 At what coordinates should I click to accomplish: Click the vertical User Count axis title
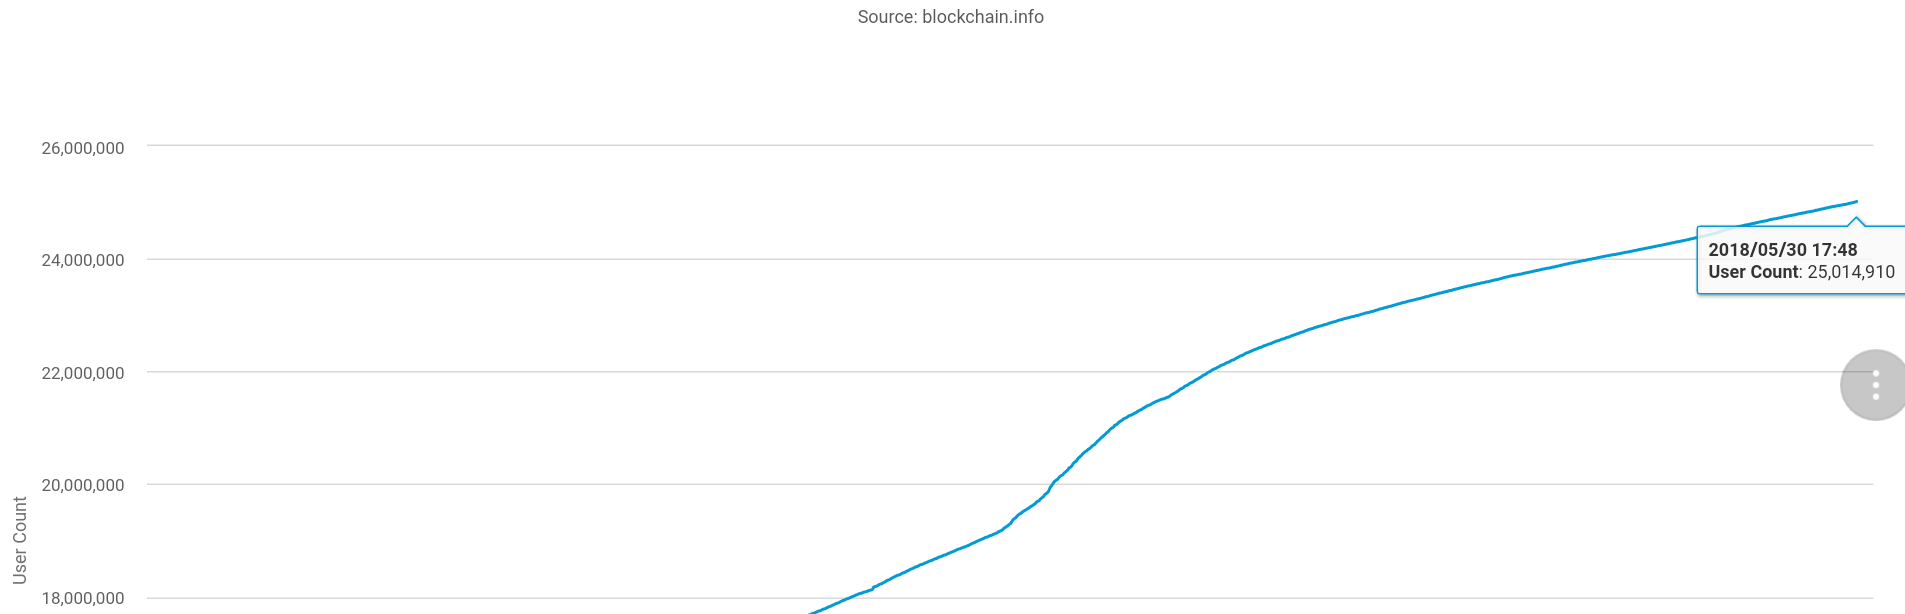point(20,540)
